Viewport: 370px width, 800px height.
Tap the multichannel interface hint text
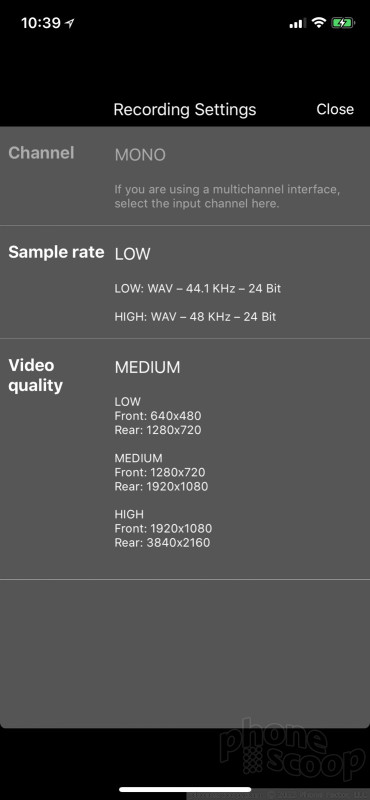tap(227, 197)
